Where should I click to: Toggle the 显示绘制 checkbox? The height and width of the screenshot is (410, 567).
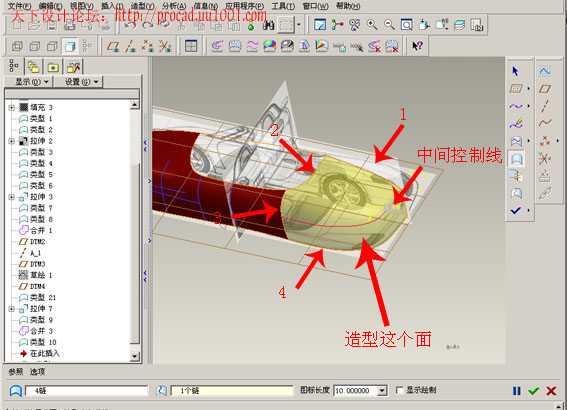coord(399,390)
